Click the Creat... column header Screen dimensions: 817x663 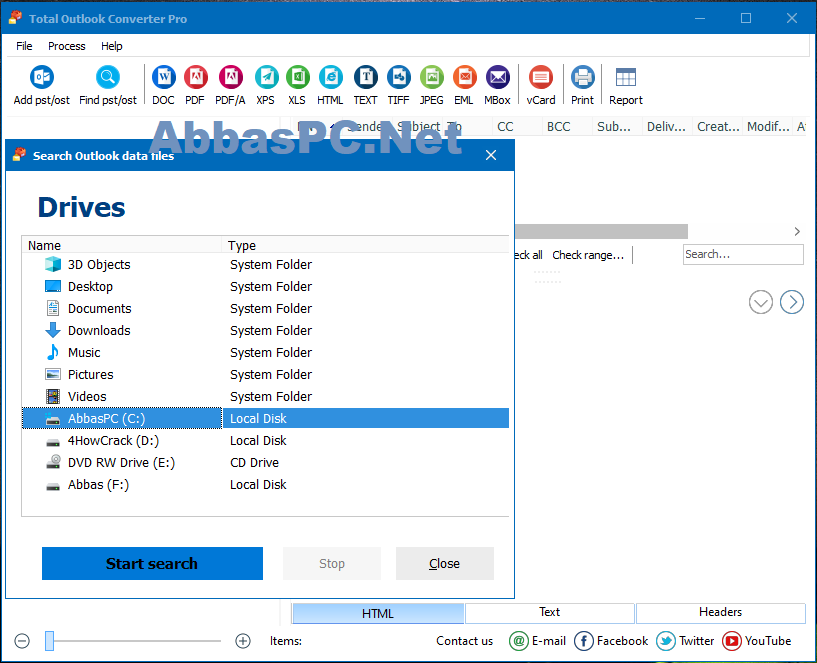pos(717,127)
